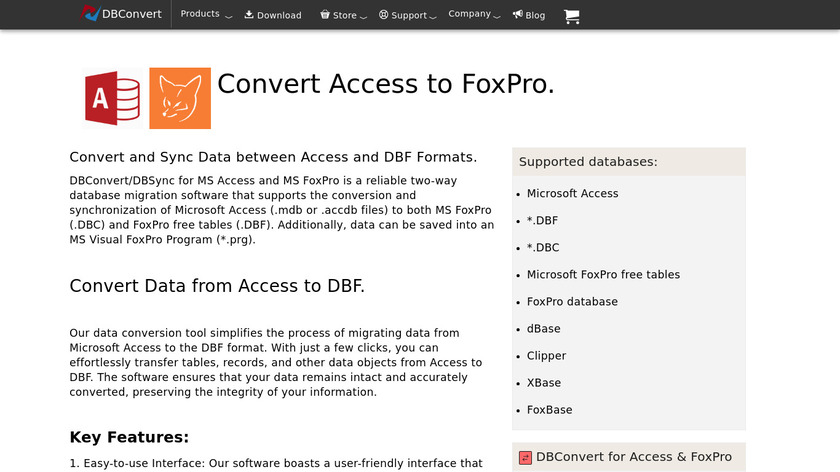Expand the Store dropdown chevron

(363, 17)
